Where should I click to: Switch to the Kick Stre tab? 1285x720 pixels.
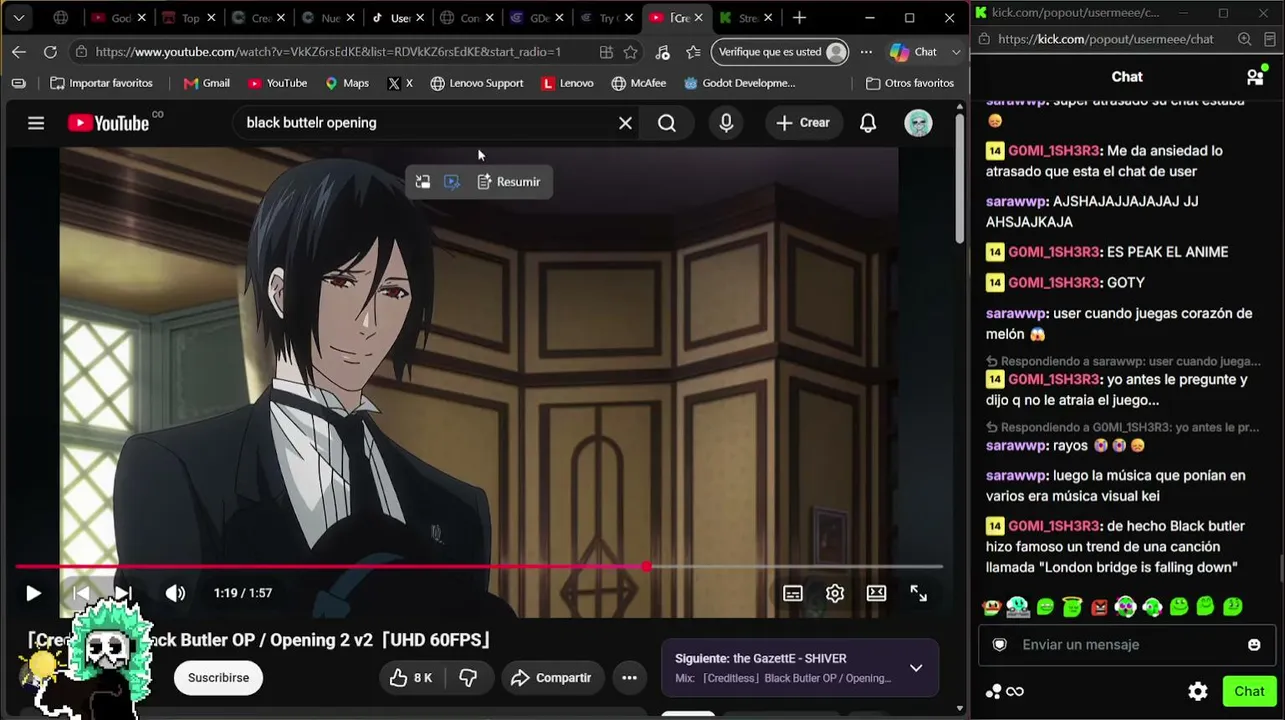747,18
